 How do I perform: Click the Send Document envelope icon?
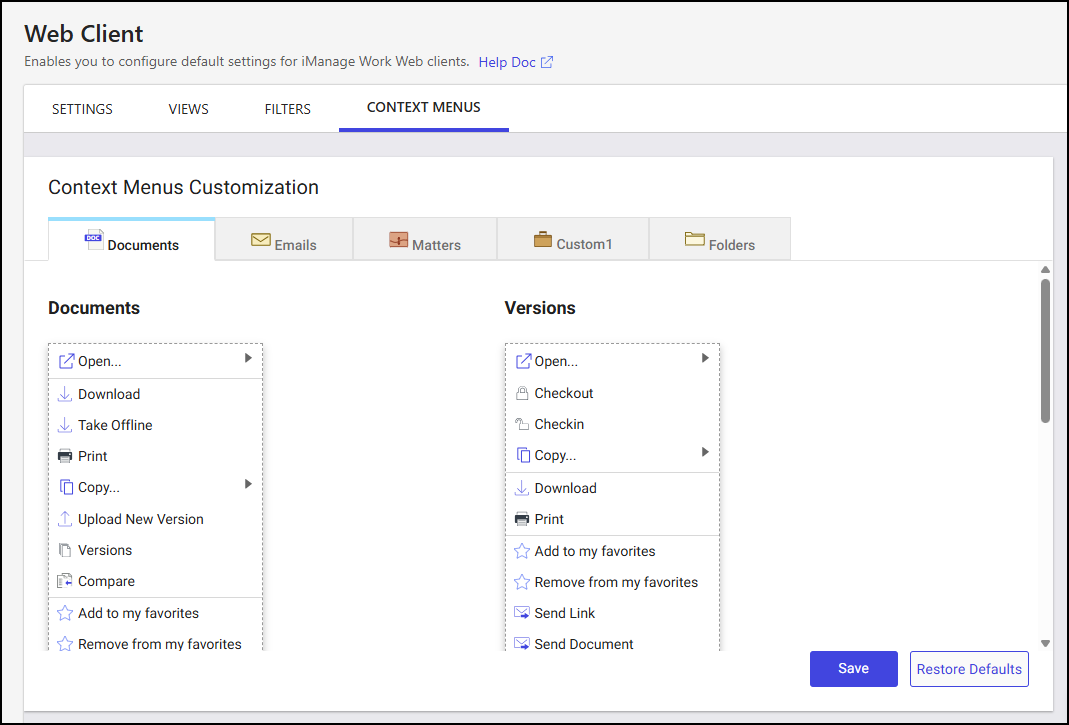[x=522, y=643]
